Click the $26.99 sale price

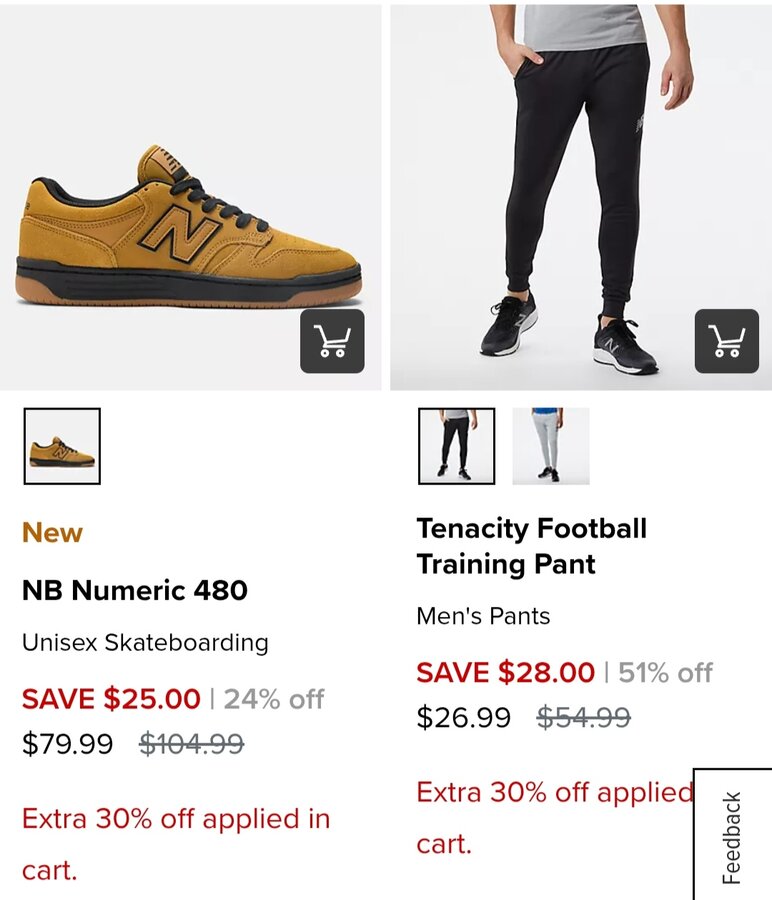pos(463,718)
